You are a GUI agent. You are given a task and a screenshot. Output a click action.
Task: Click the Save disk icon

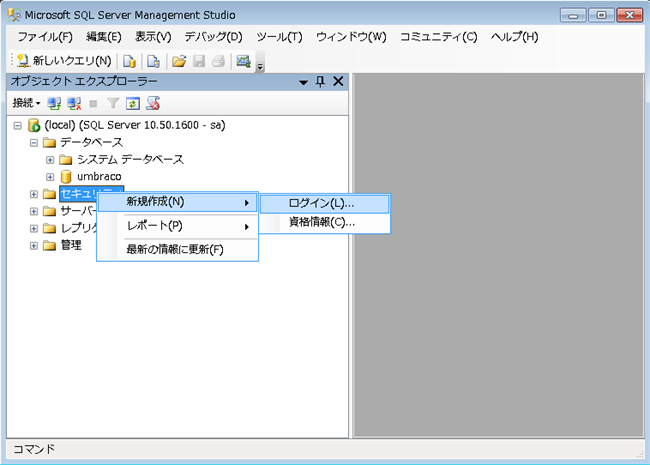tap(199, 61)
